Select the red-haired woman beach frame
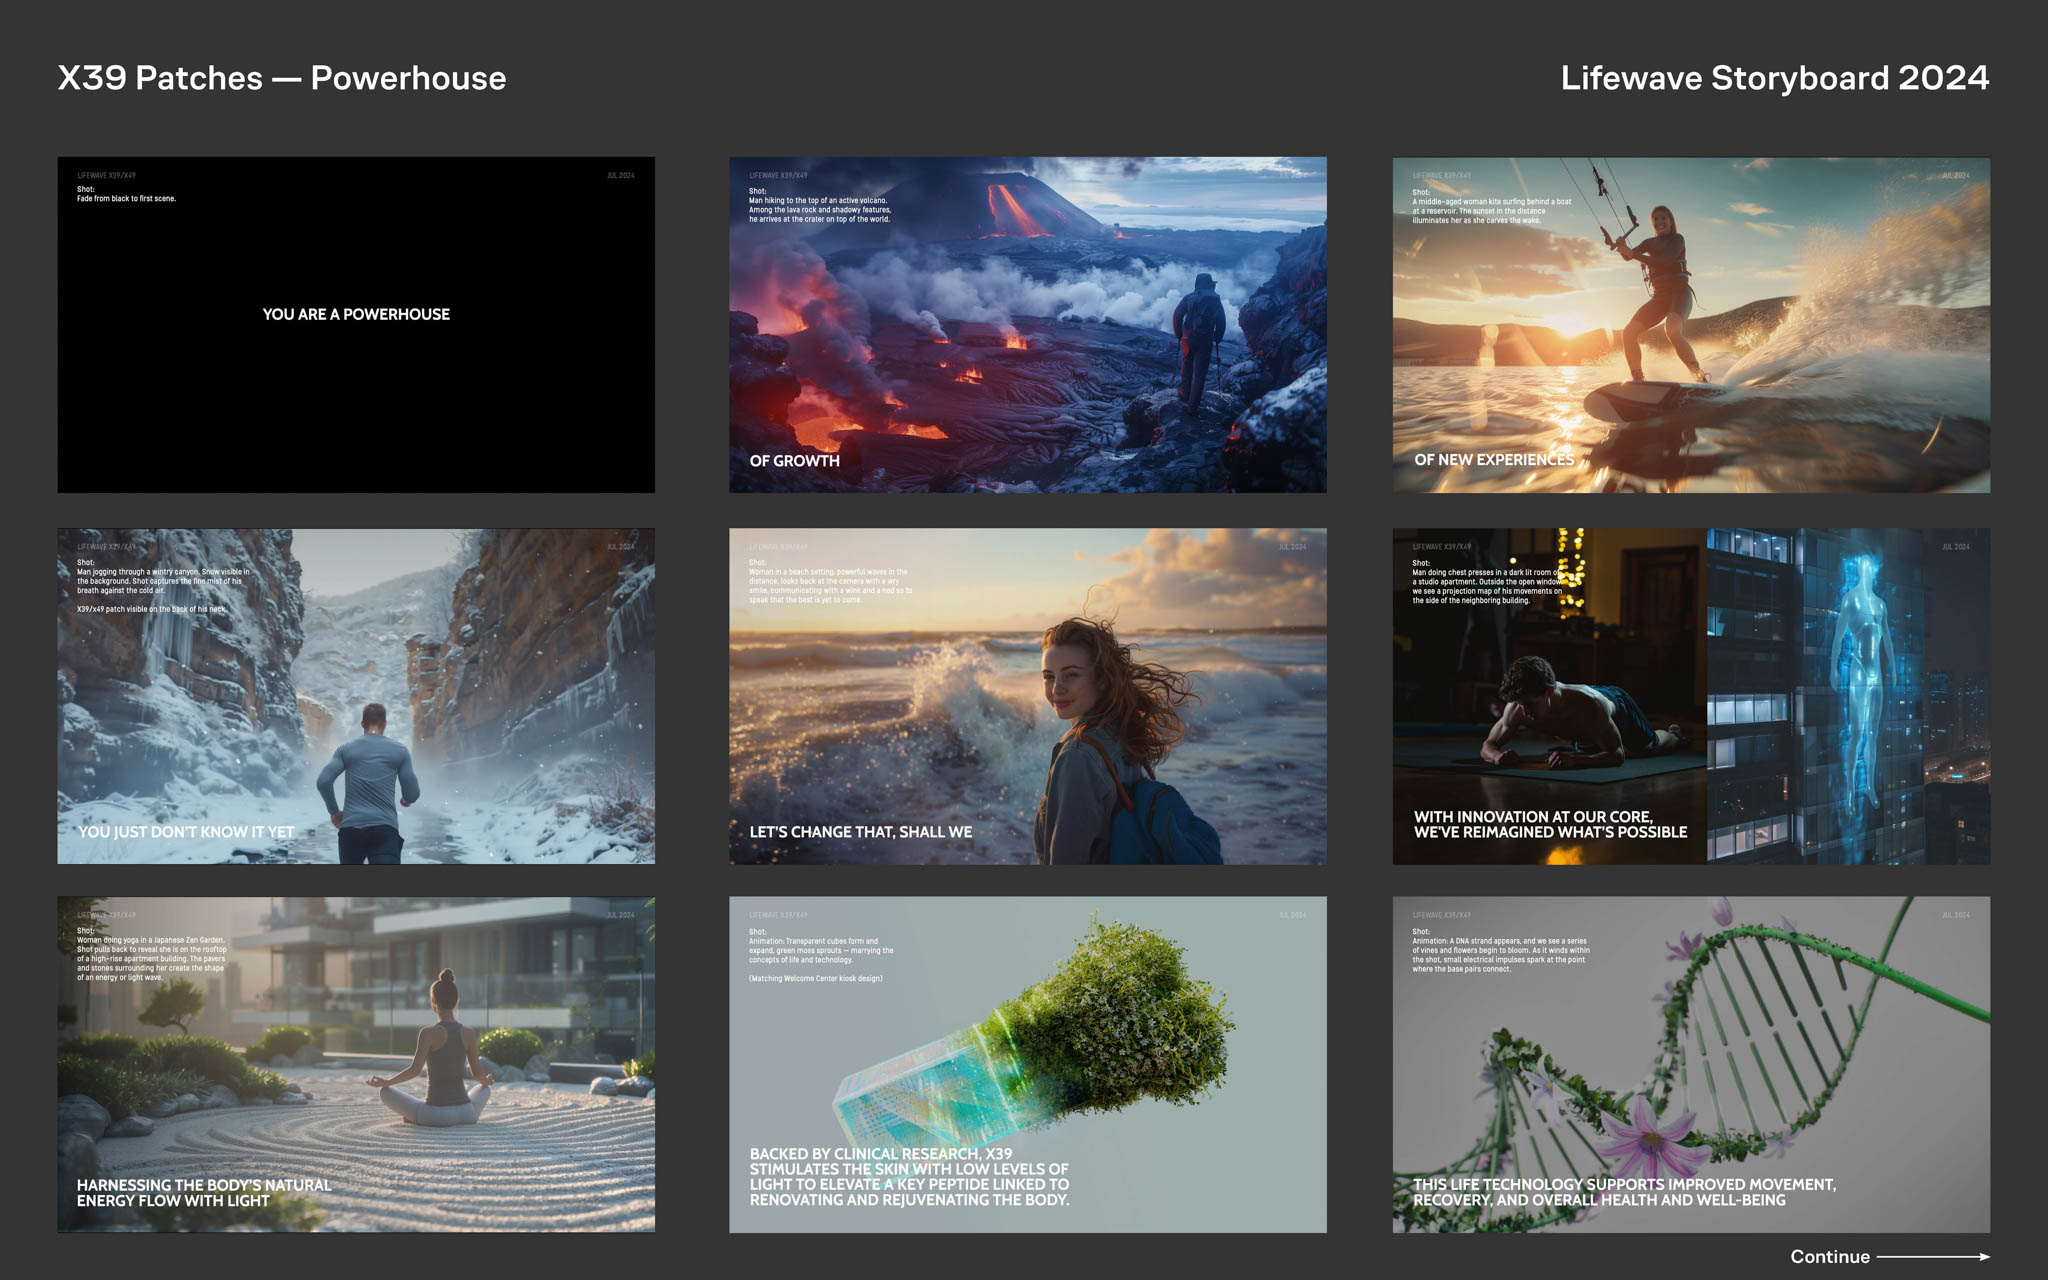 pyautogui.click(x=1027, y=696)
